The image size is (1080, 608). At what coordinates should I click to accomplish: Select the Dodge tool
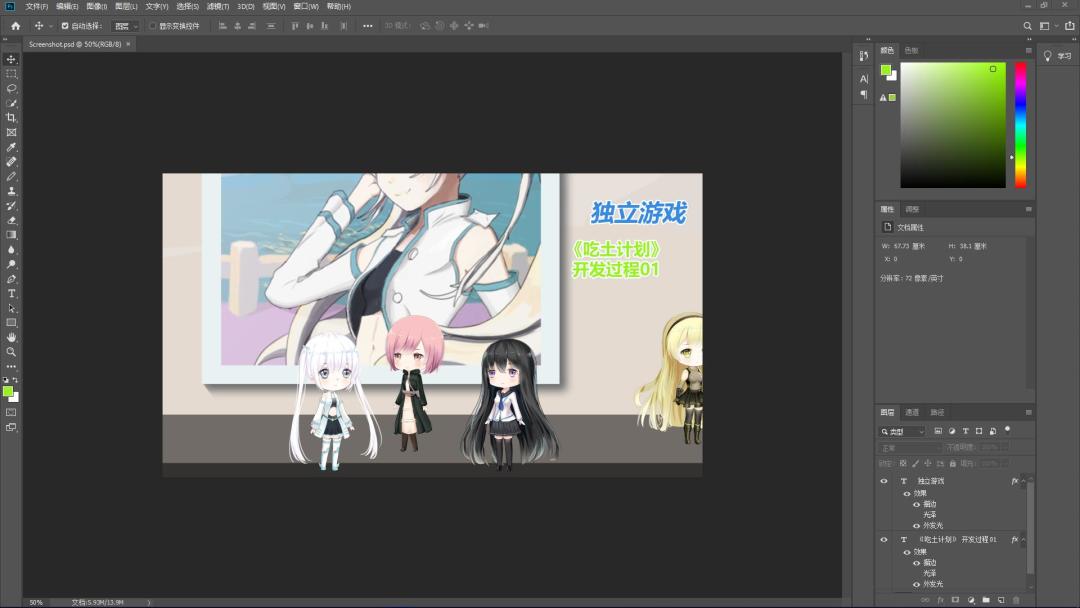11,264
